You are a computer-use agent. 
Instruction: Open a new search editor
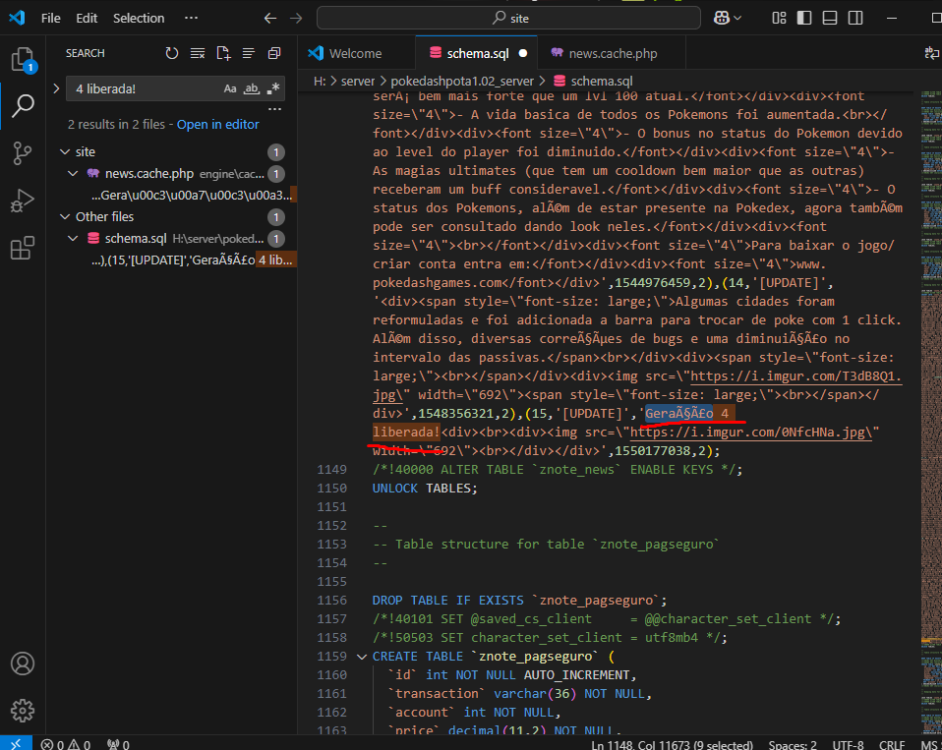[223, 53]
